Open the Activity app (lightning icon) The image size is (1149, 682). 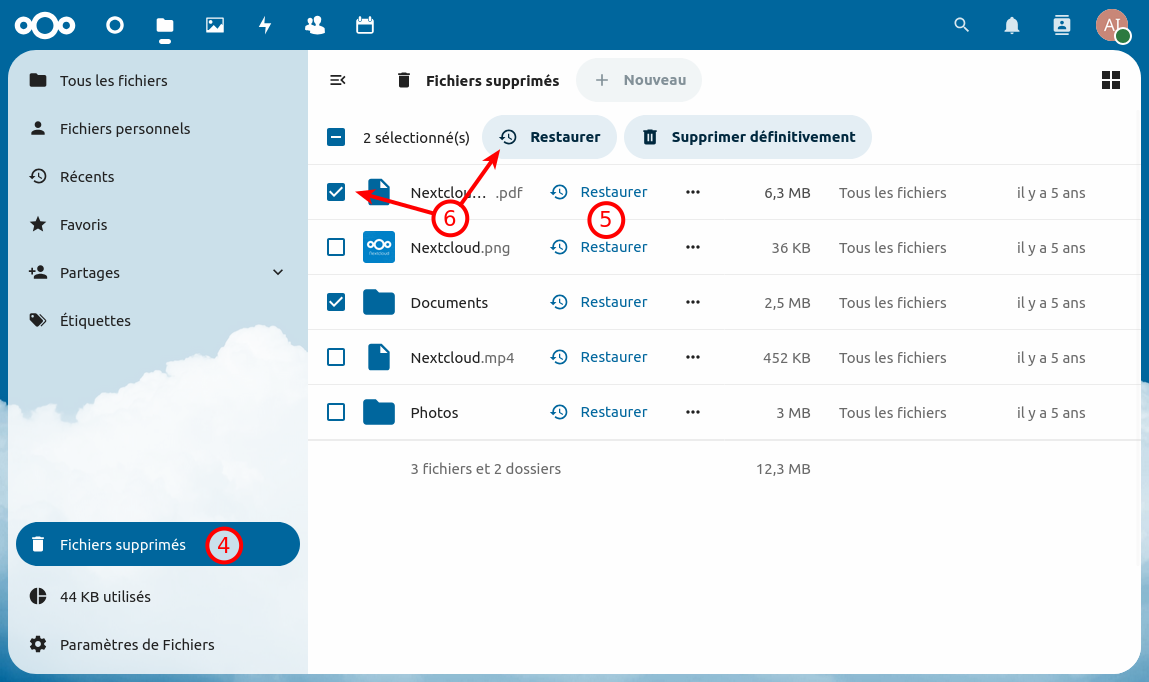pos(264,25)
